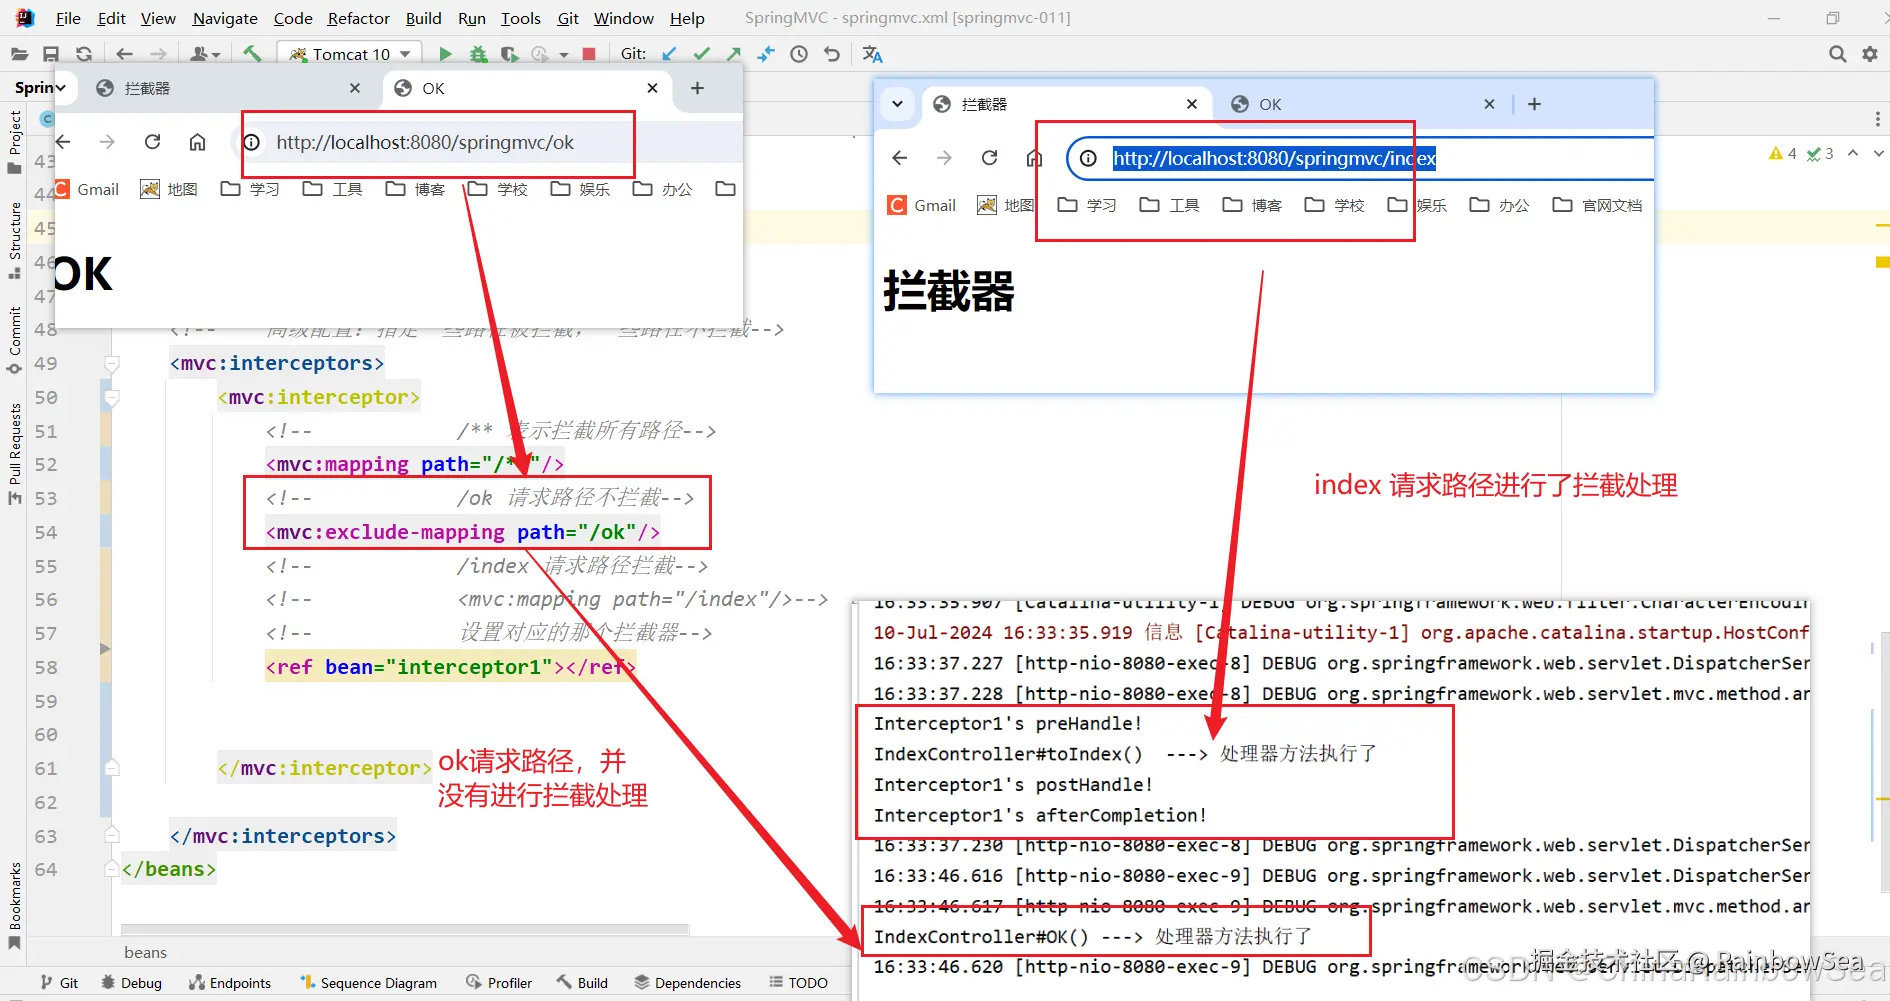
Task: Start a Debug session via the bug icon
Action: 478,54
